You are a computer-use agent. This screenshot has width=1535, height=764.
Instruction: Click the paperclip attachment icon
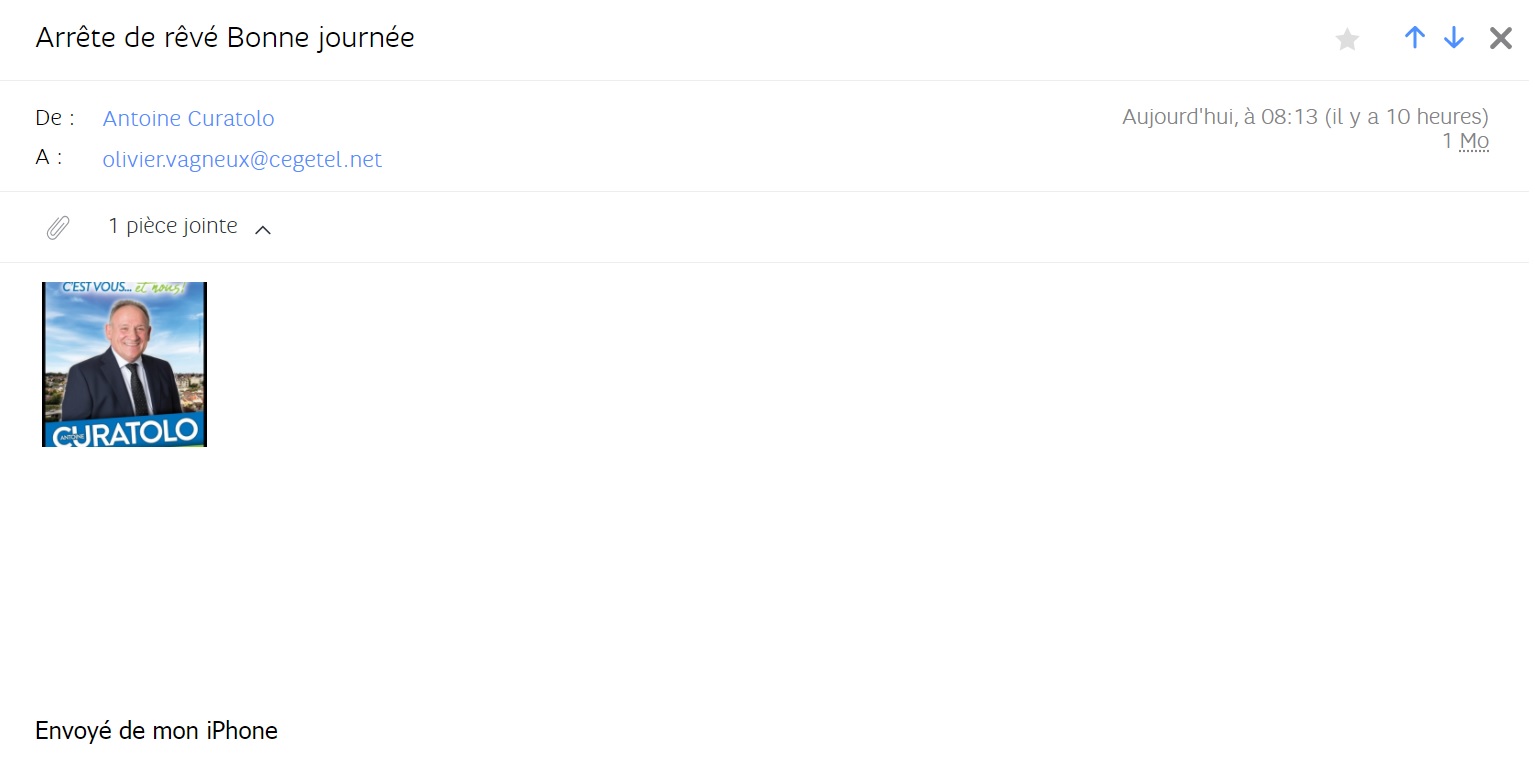tap(58, 228)
